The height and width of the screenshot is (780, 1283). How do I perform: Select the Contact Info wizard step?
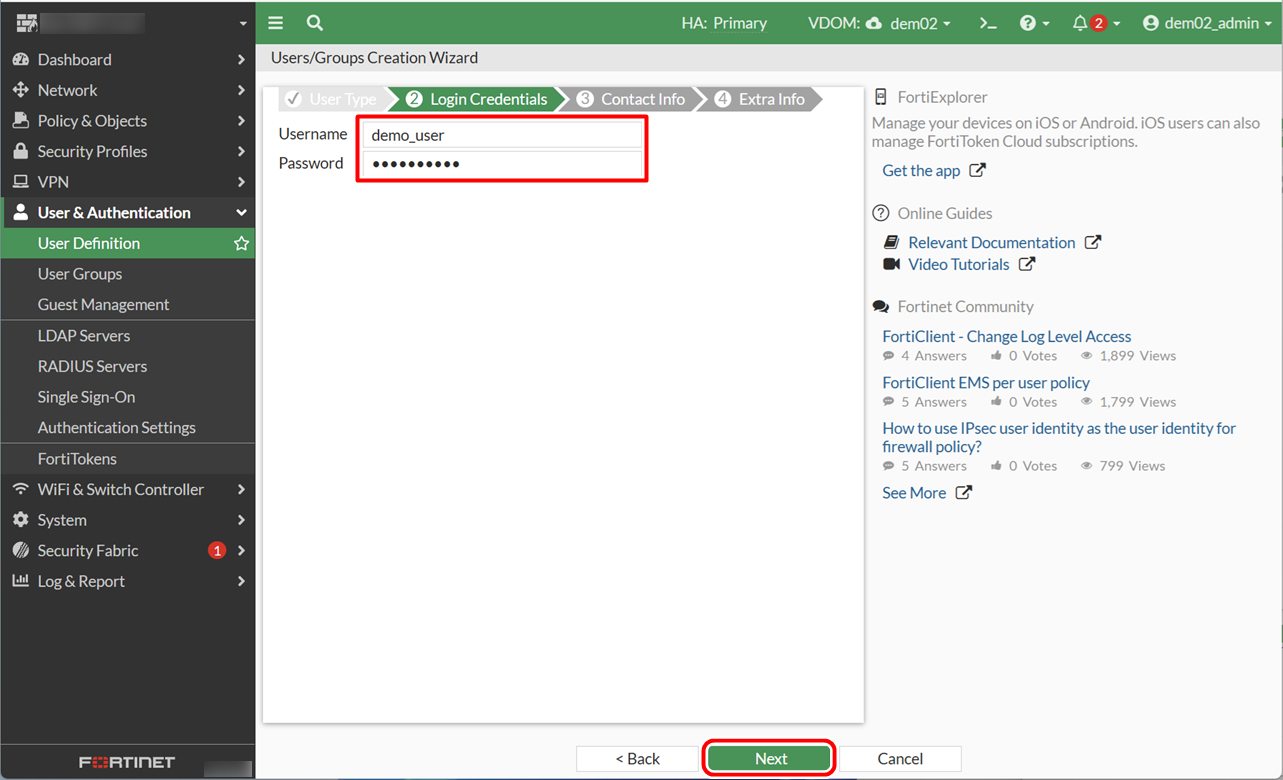[632, 99]
